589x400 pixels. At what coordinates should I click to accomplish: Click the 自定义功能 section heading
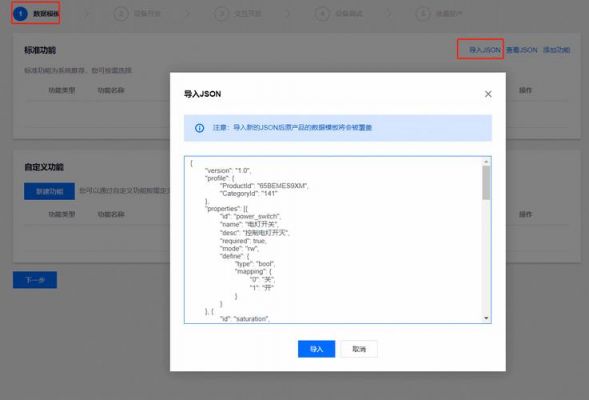coord(44,167)
